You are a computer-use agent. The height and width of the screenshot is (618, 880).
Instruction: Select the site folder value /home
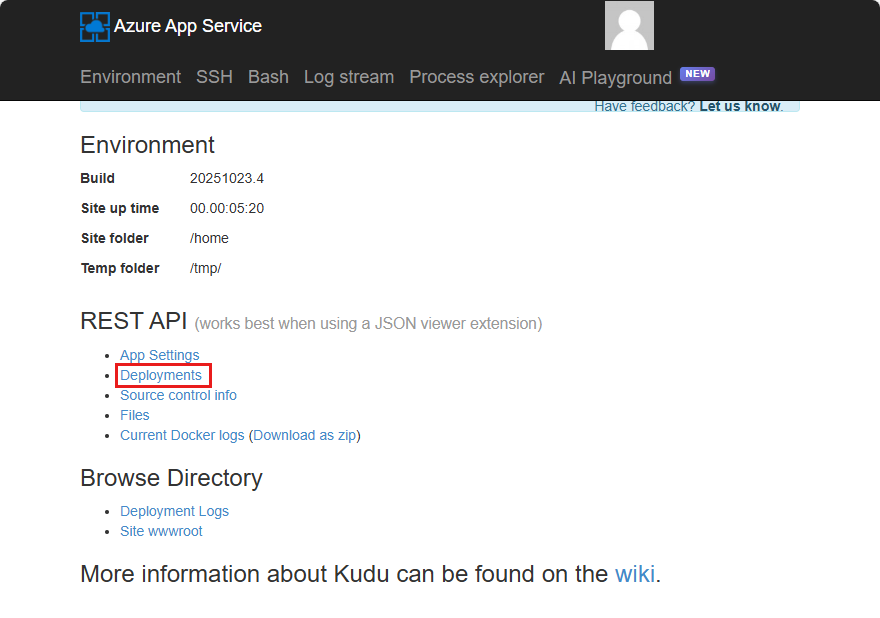[x=209, y=239]
